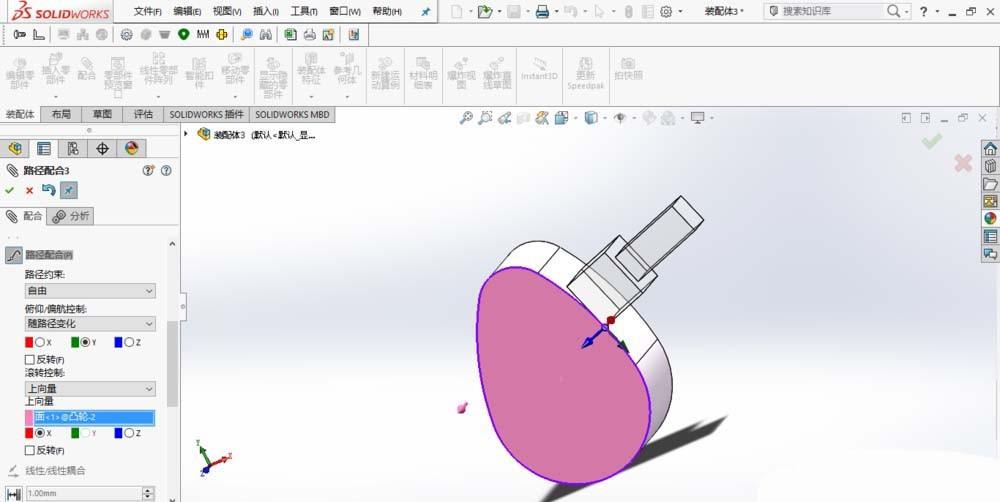The width and height of the screenshot is (1000, 502).
Task: Open the ConfigurationManager tab icon
Action: coord(73,149)
